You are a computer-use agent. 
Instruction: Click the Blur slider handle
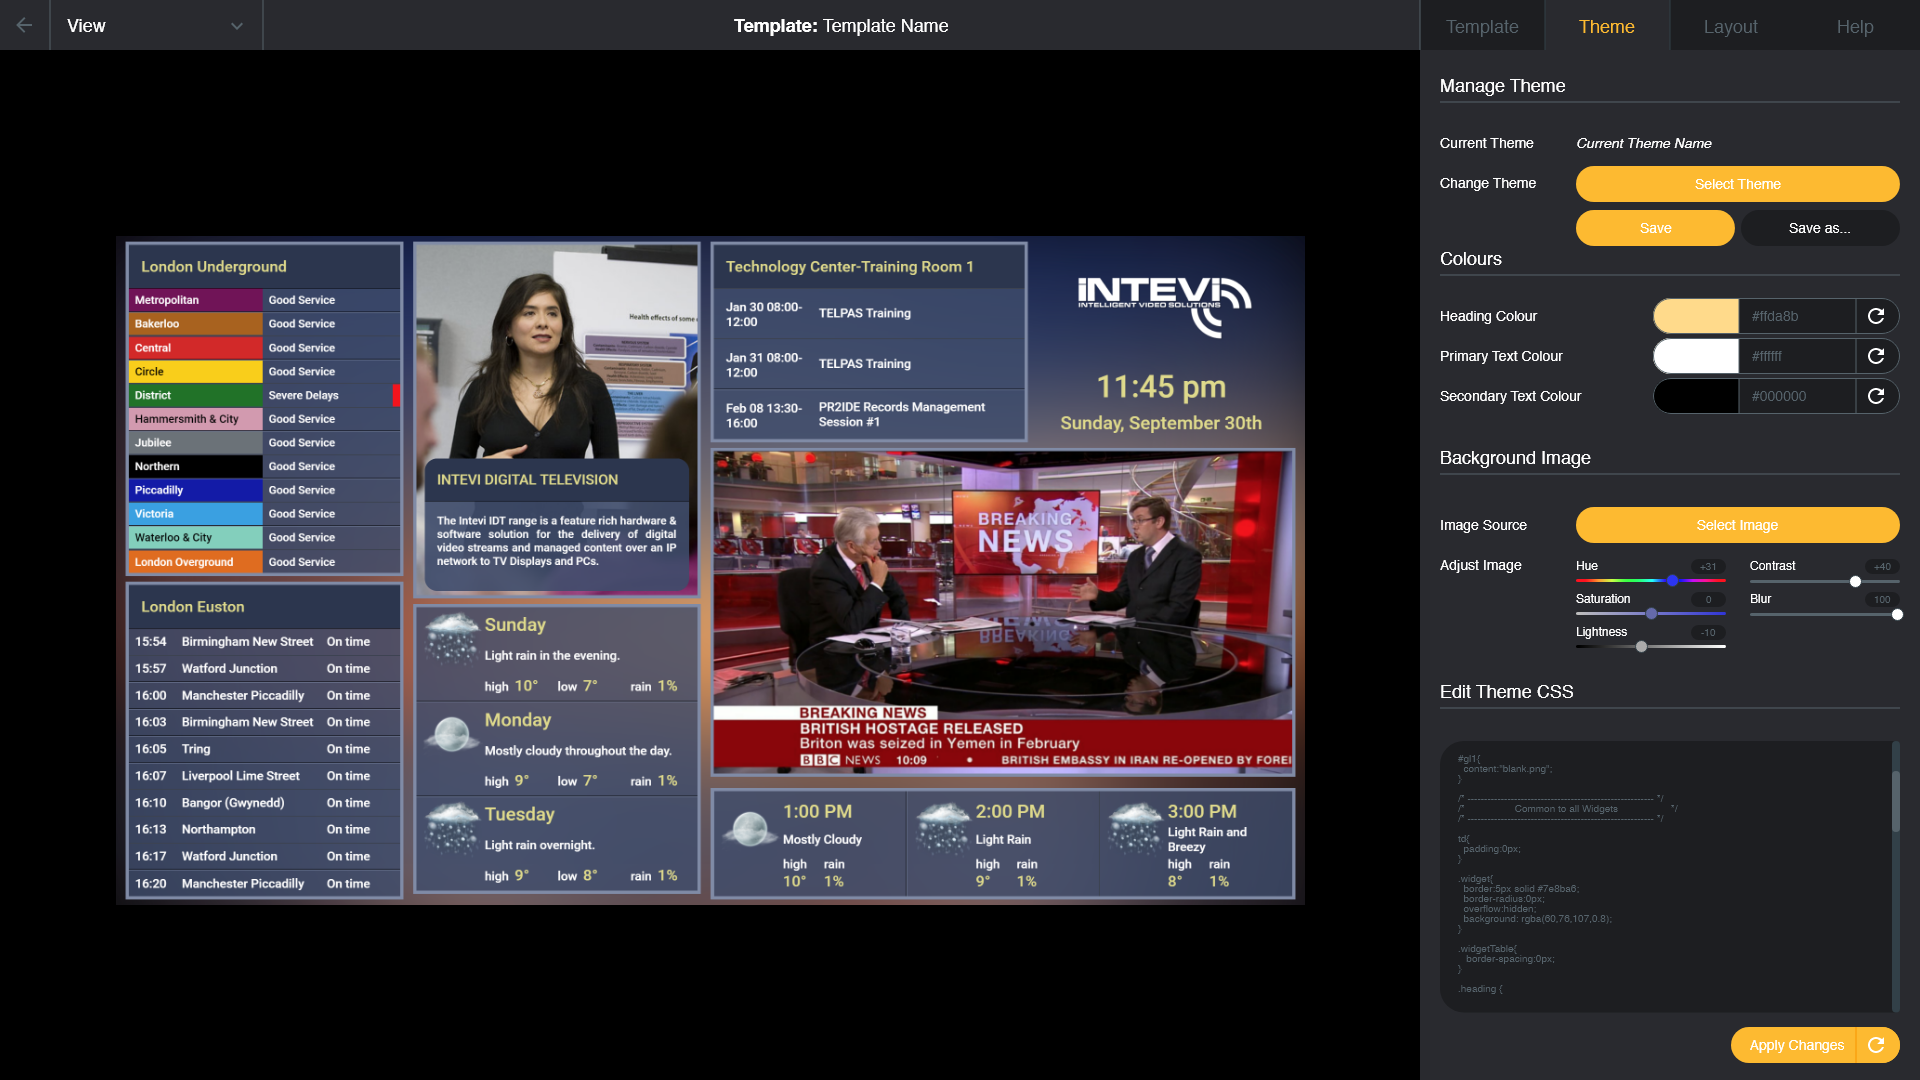pyautogui.click(x=1897, y=614)
